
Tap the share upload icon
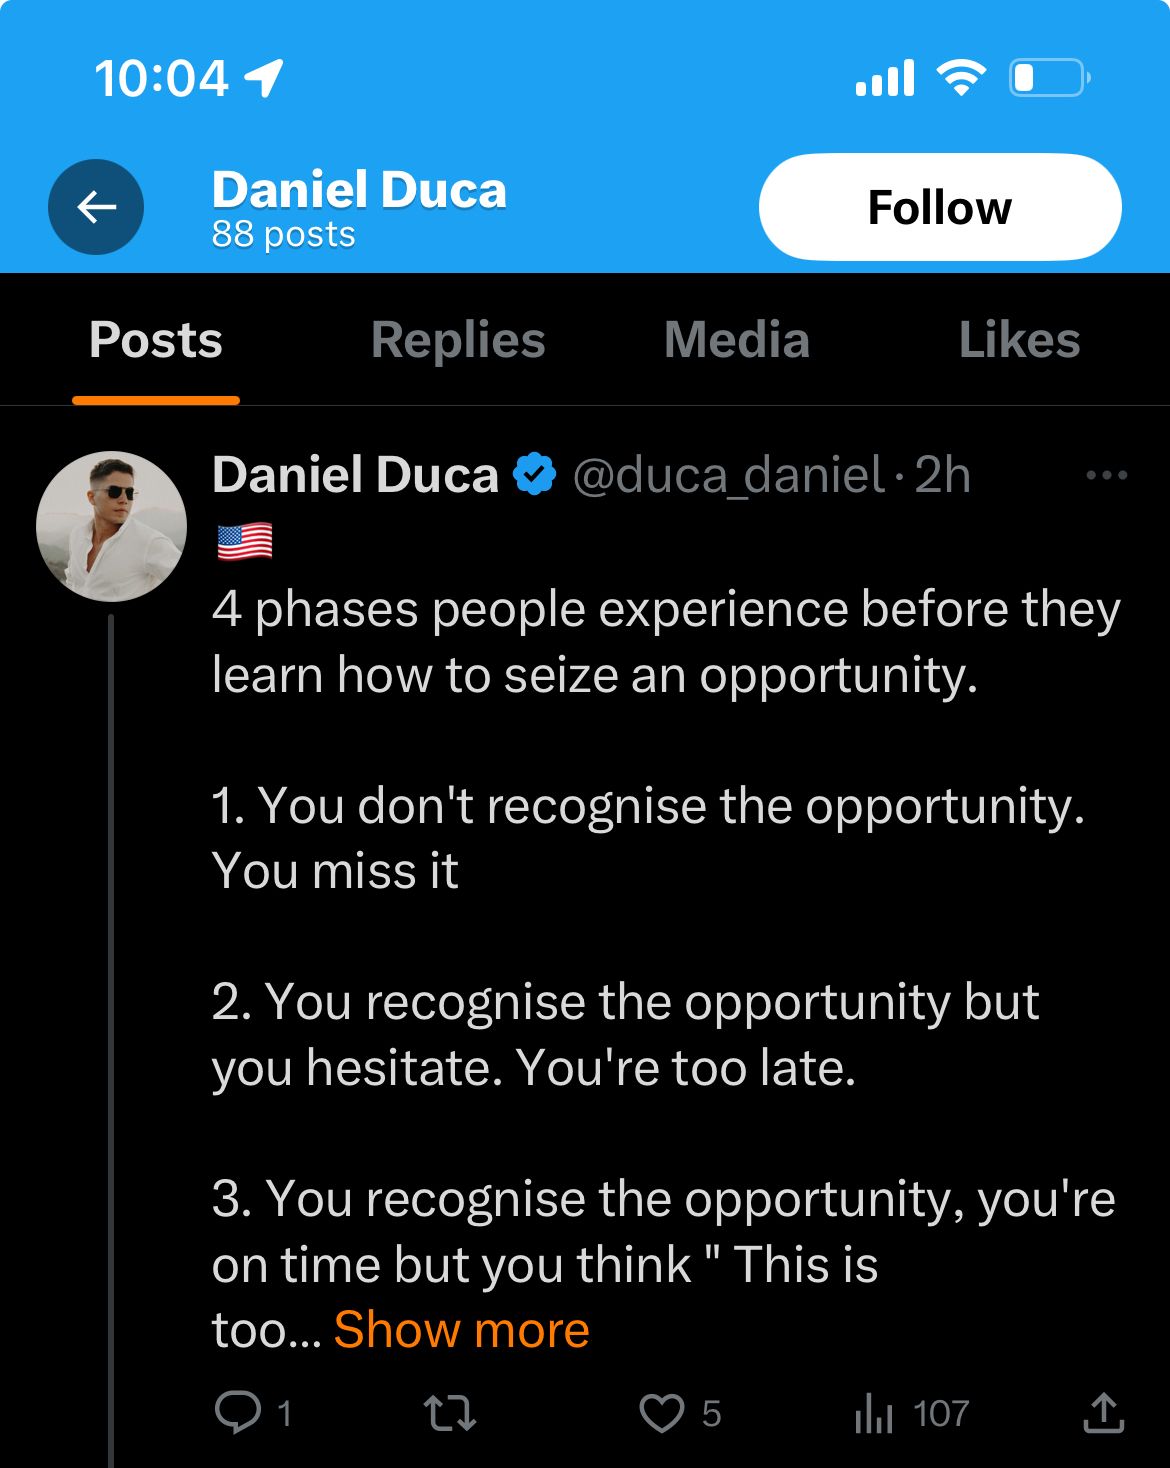point(1104,1412)
